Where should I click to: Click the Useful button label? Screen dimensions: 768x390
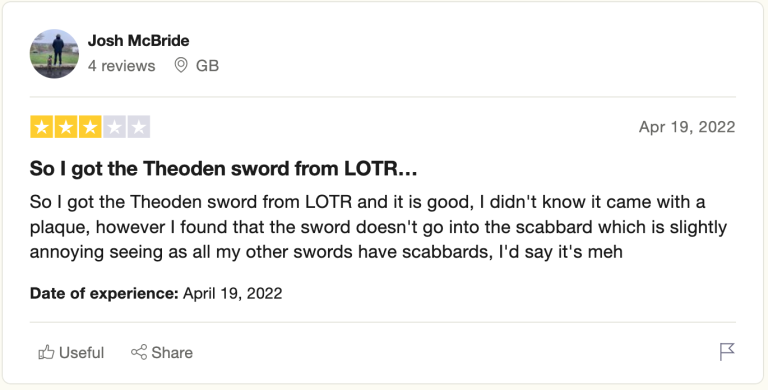pos(81,352)
